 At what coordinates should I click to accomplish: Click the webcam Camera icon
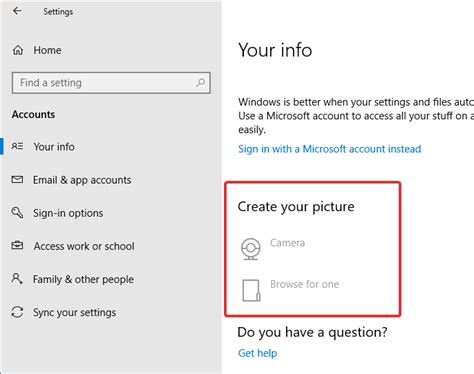click(251, 249)
